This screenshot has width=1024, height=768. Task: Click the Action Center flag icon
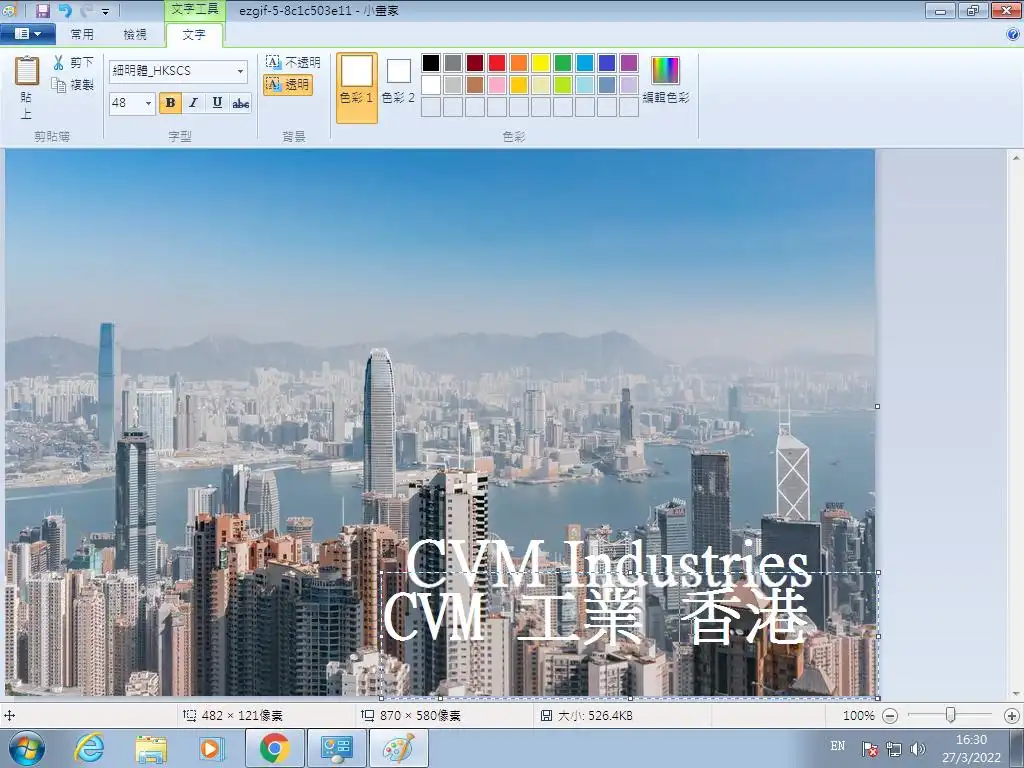point(869,748)
